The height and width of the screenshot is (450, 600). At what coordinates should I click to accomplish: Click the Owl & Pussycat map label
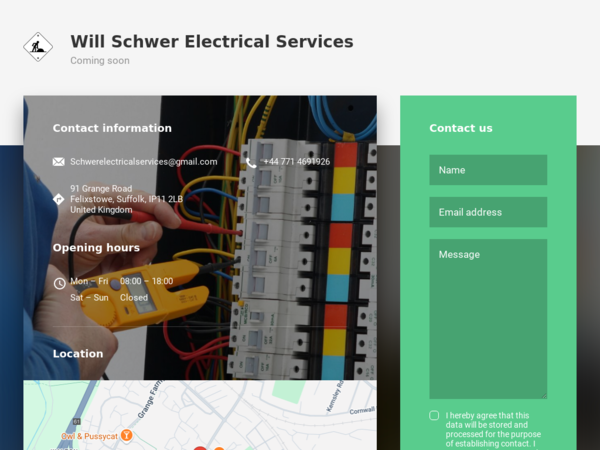pyautogui.click(x=90, y=436)
